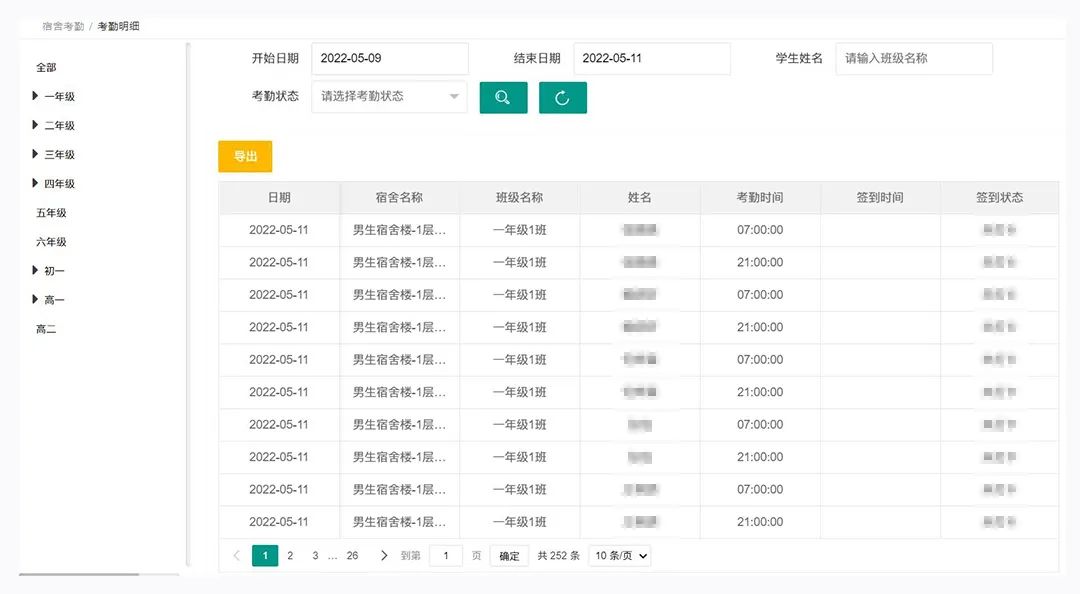Go to page 2 in pagination
This screenshot has width=1080, height=594.
(x=290, y=555)
